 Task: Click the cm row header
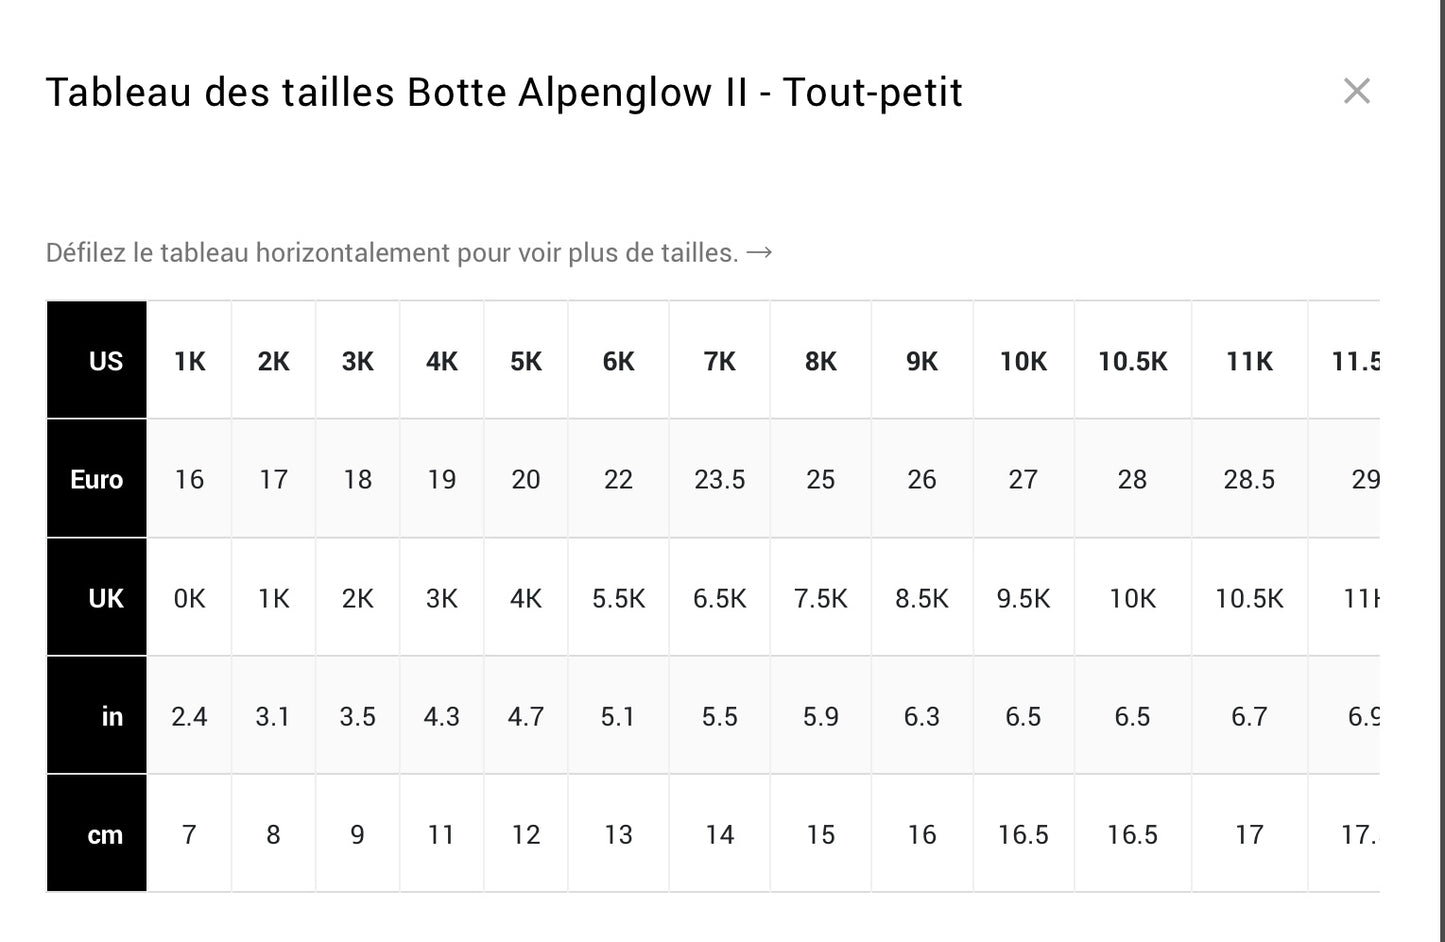[x=97, y=834]
